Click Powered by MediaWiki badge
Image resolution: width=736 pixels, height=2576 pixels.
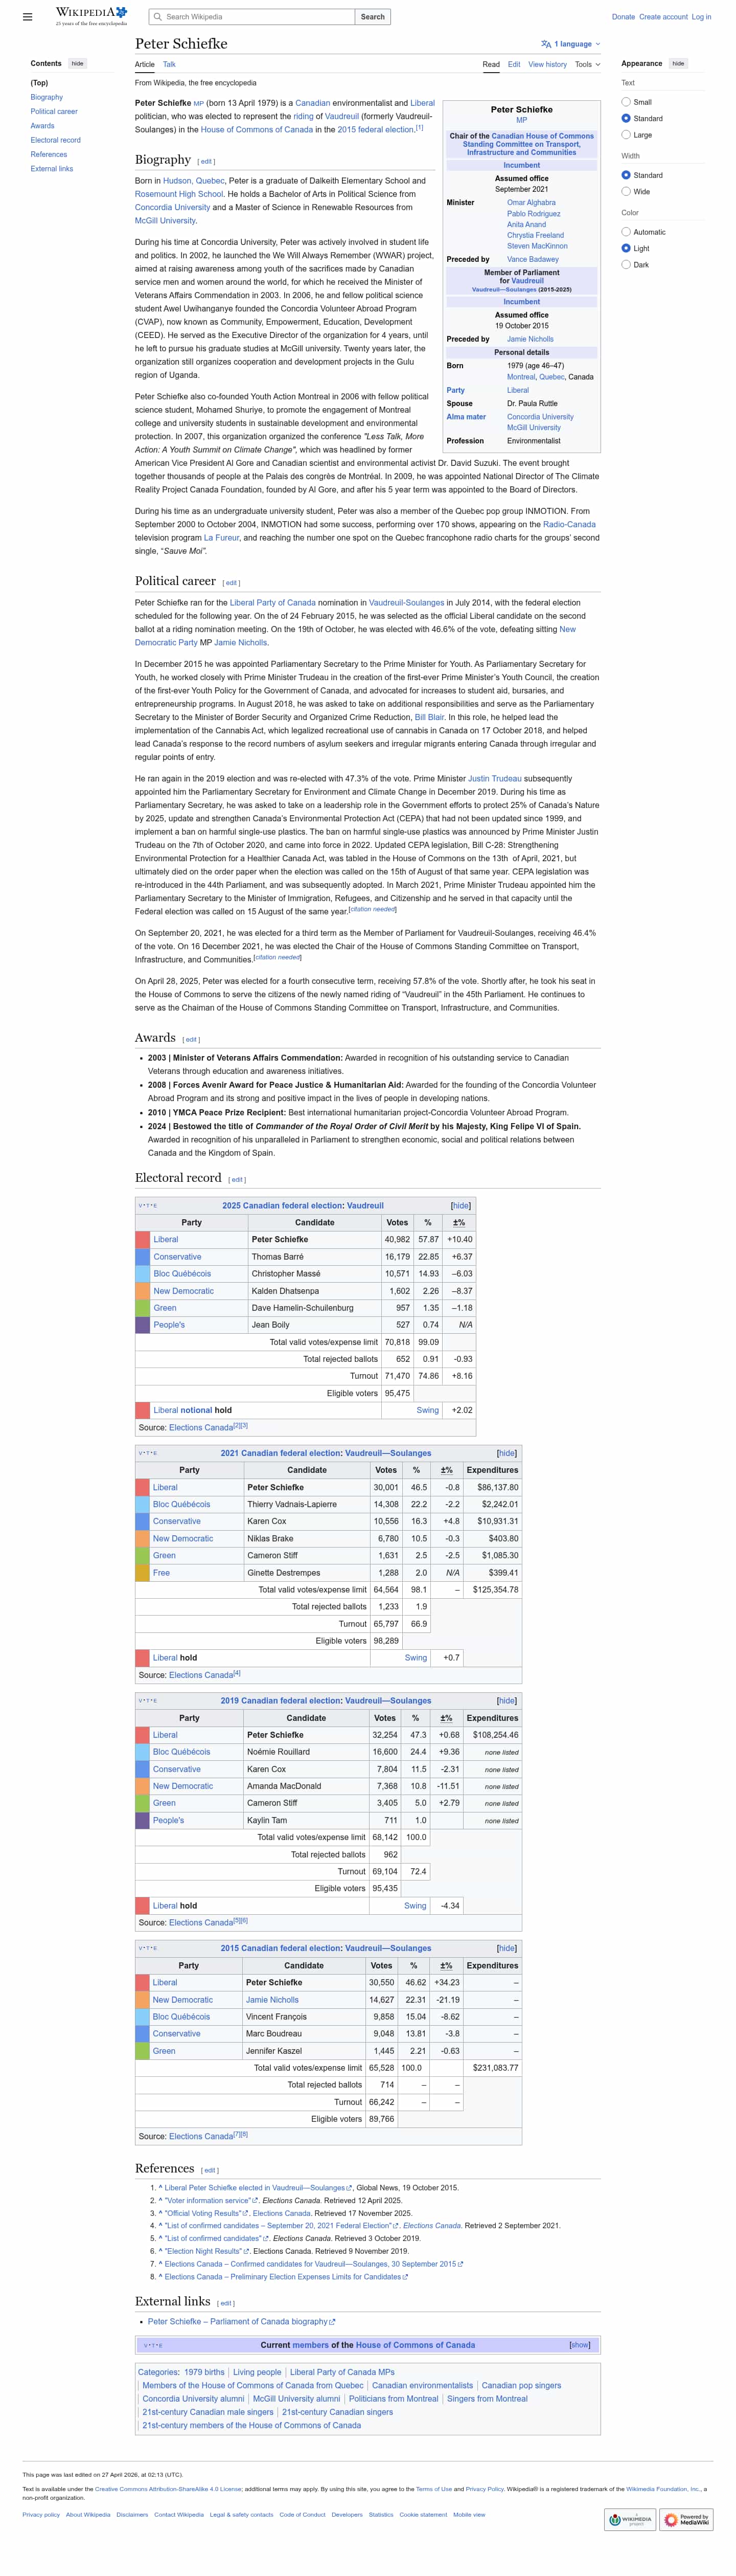686,2518
